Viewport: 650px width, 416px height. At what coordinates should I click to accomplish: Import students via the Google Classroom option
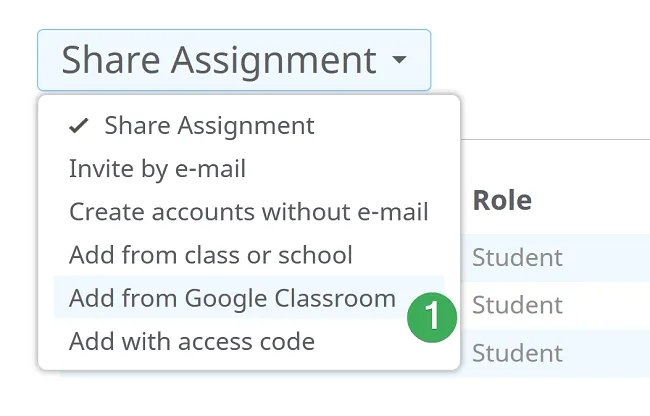pos(232,298)
